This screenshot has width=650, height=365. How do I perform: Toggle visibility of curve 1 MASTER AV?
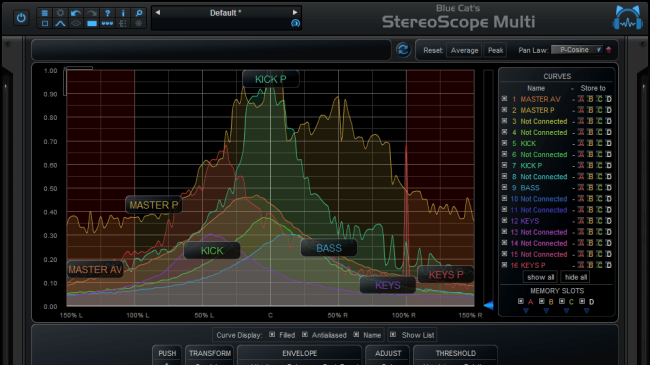(x=504, y=99)
